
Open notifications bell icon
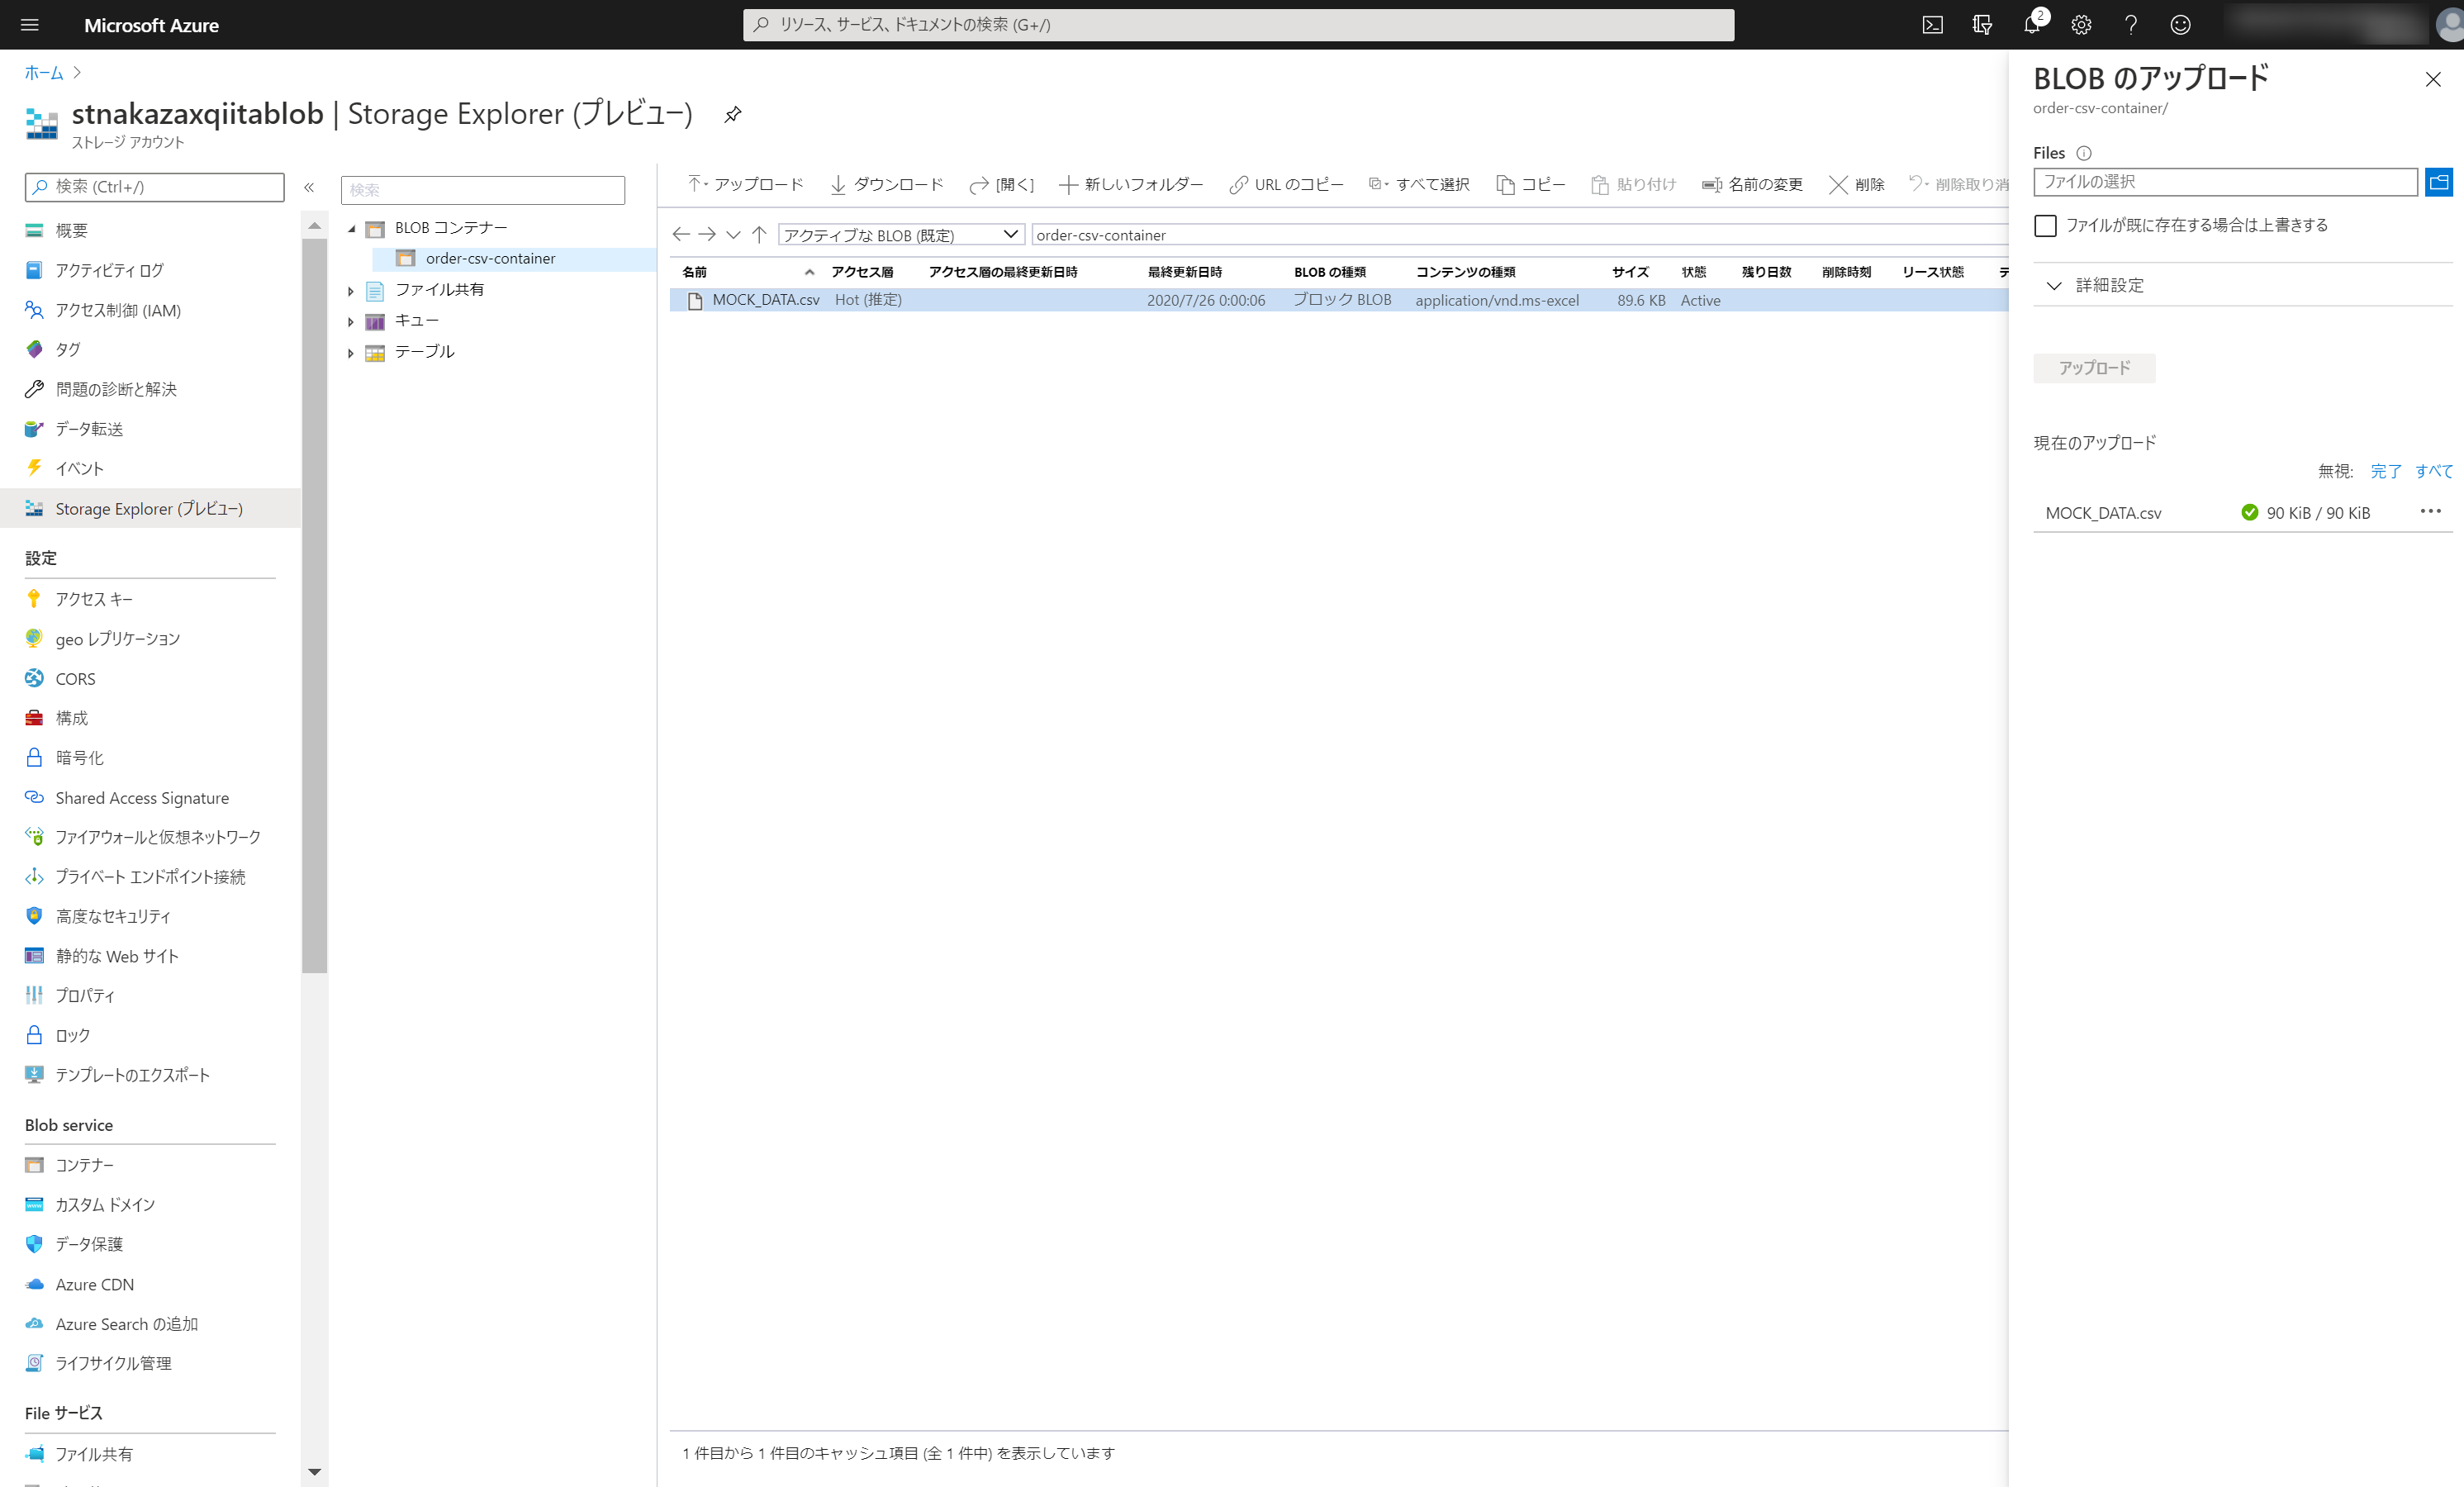tap(2031, 25)
